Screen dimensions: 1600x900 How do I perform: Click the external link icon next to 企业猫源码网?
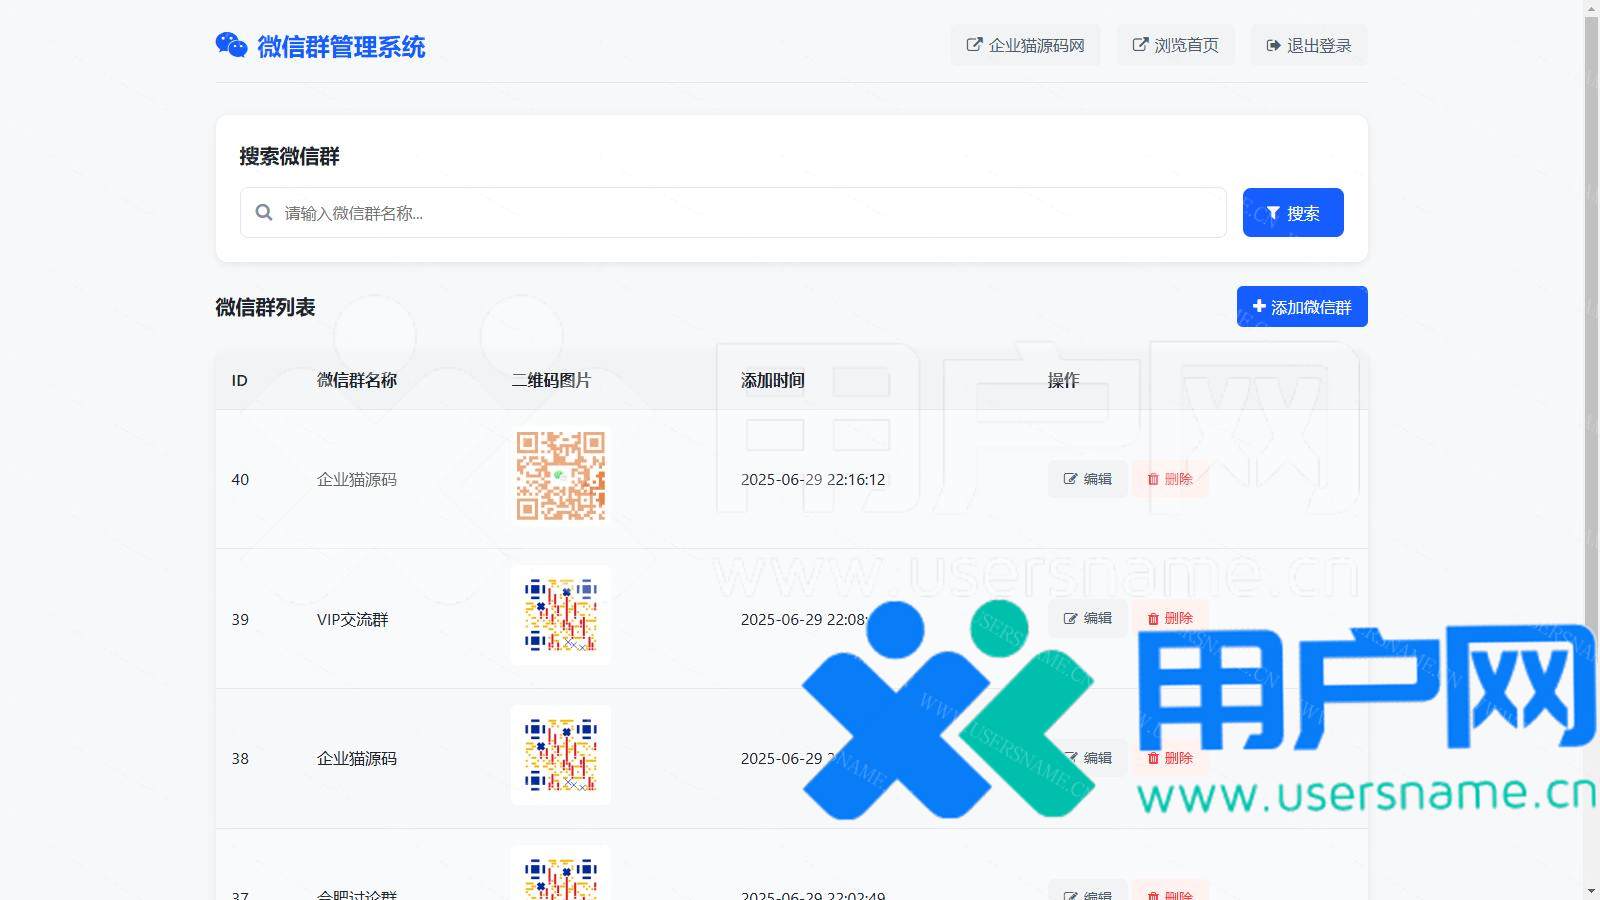coord(972,44)
